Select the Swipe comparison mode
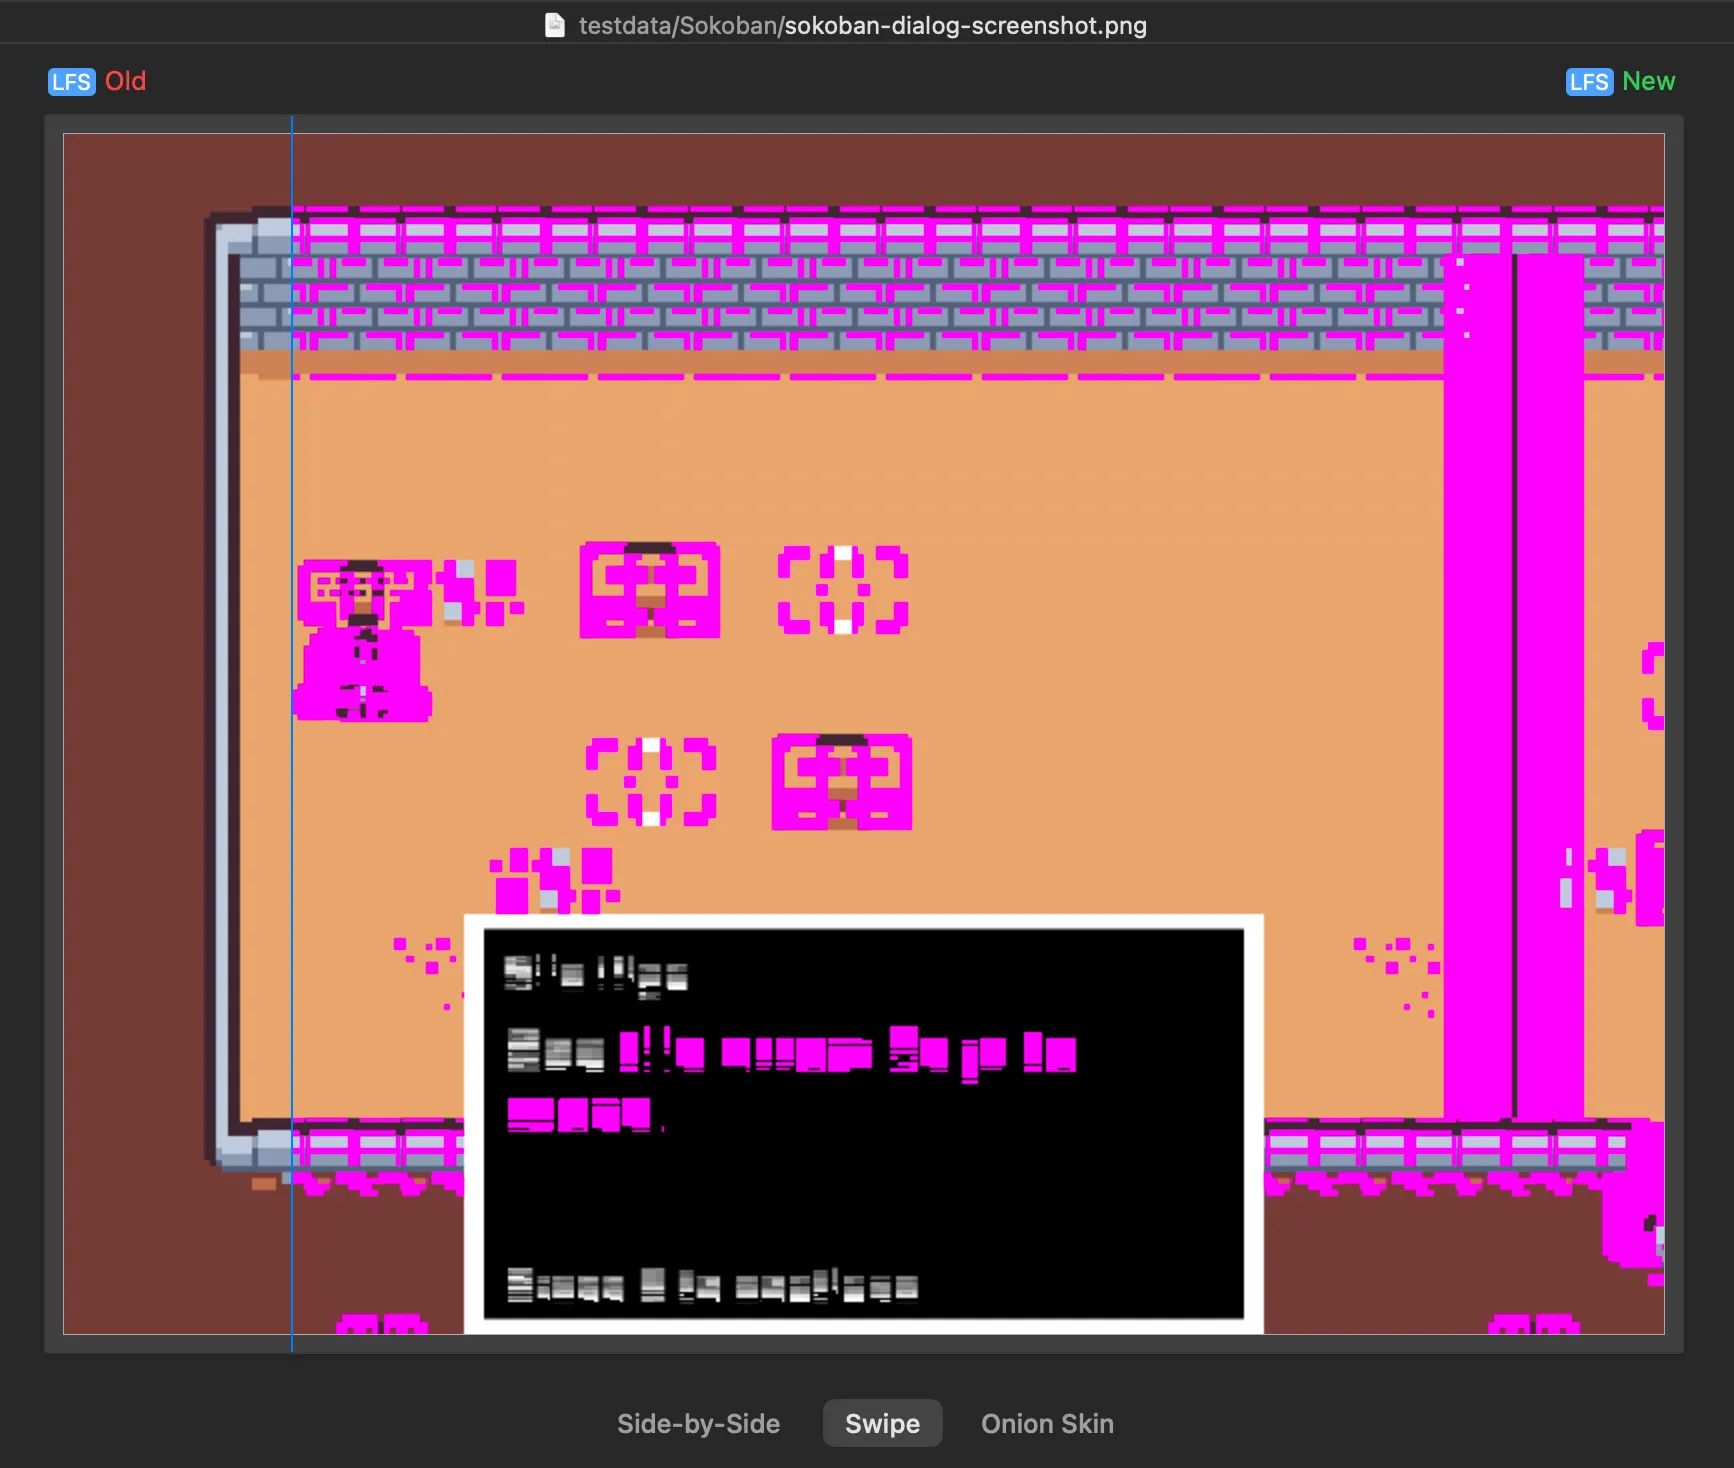Screen dimensions: 1734x1468 pyautogui.click(x=882, y=1423)
